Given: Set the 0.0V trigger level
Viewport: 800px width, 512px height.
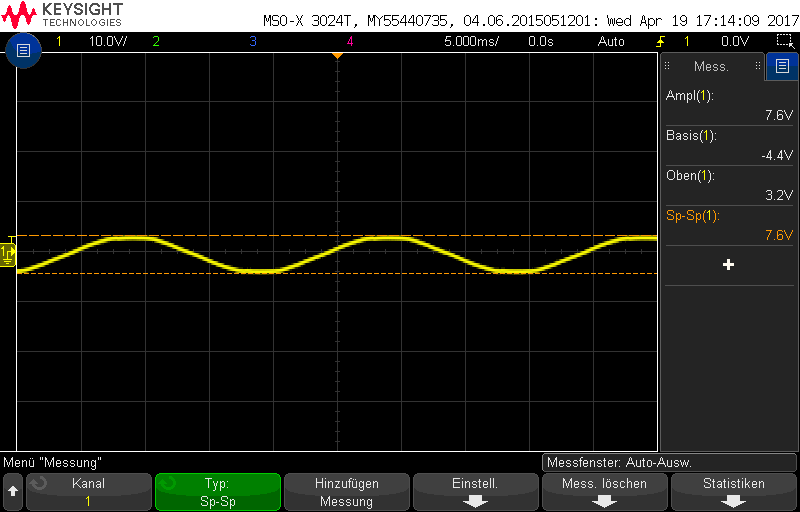Looking at the screenshot, I should [735, 41].
